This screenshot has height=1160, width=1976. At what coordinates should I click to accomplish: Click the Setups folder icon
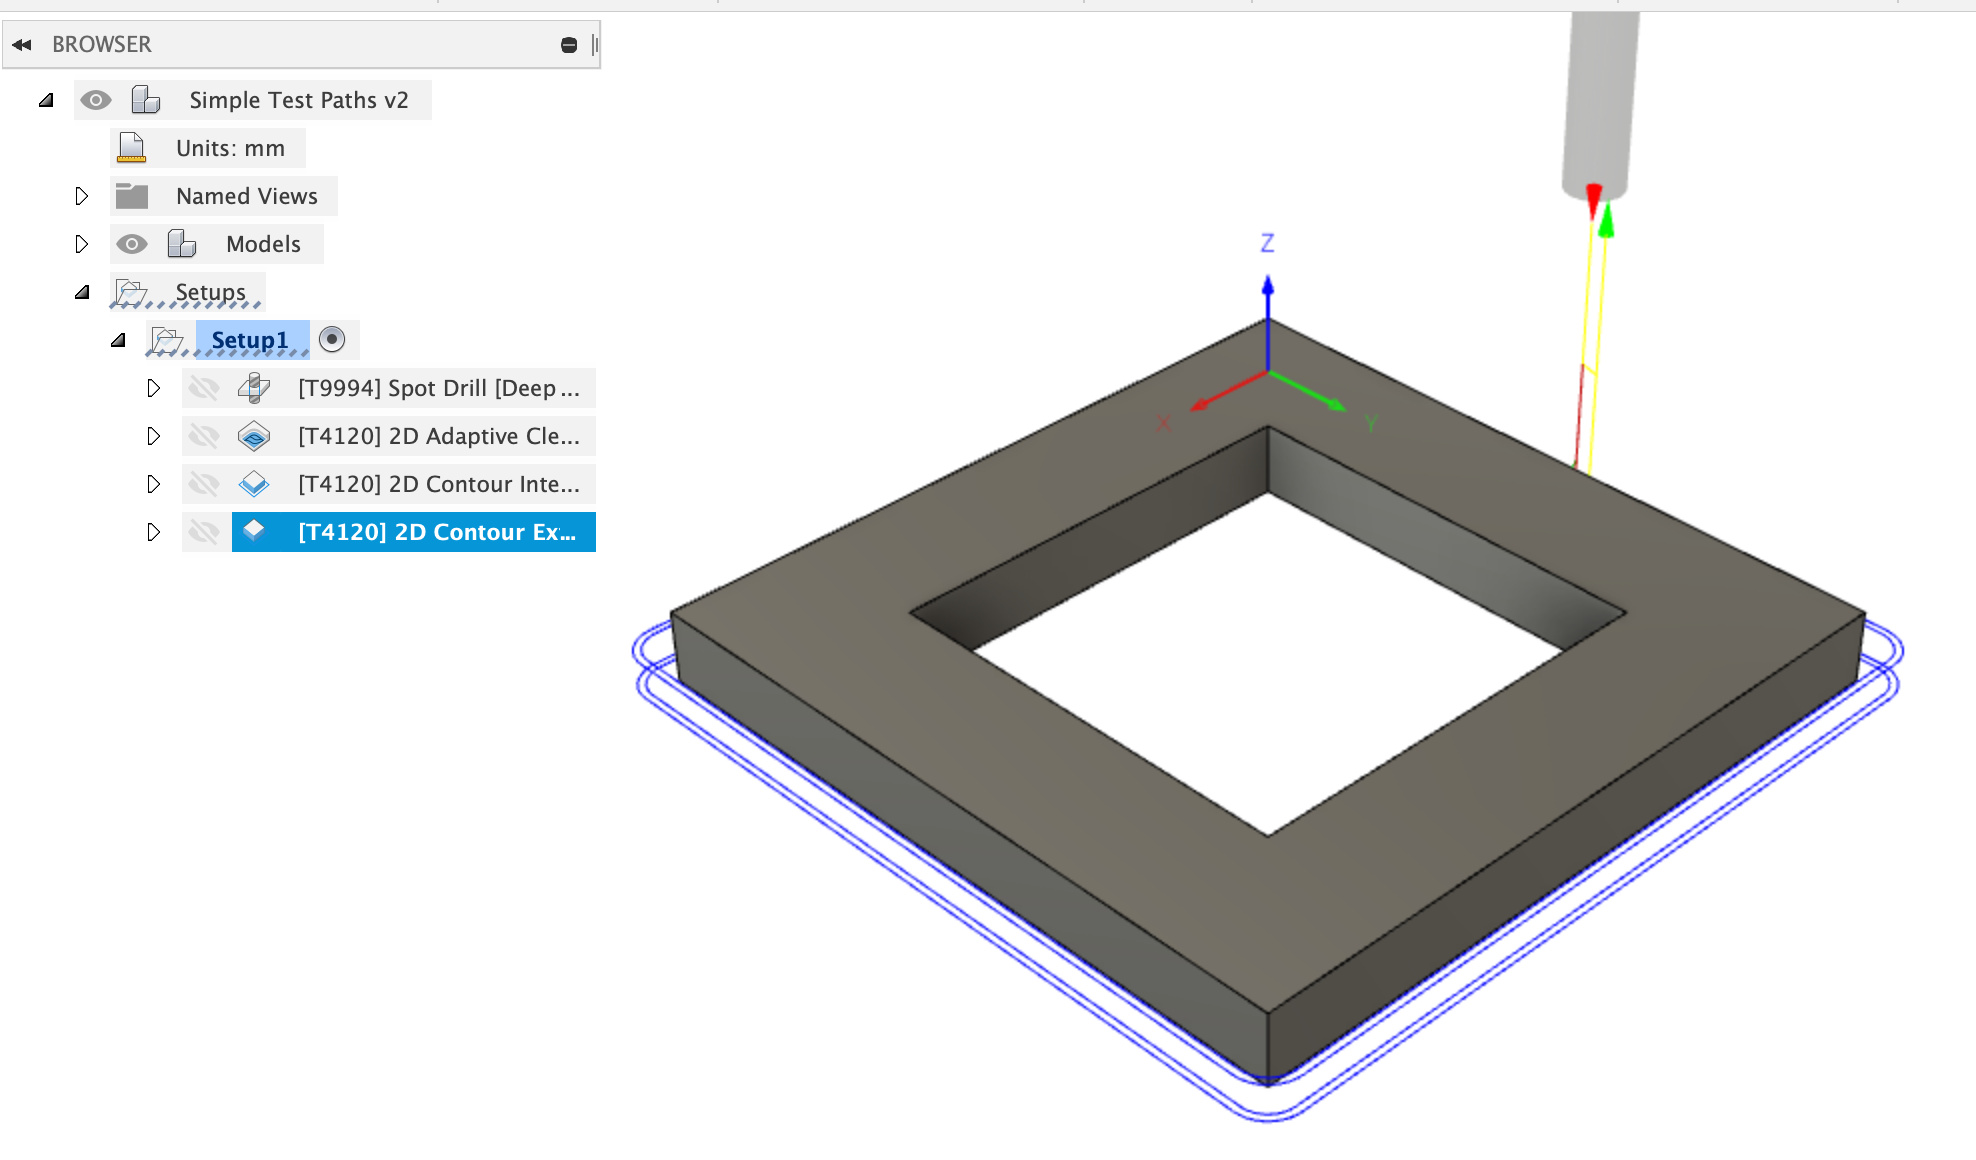coord(130,292)
